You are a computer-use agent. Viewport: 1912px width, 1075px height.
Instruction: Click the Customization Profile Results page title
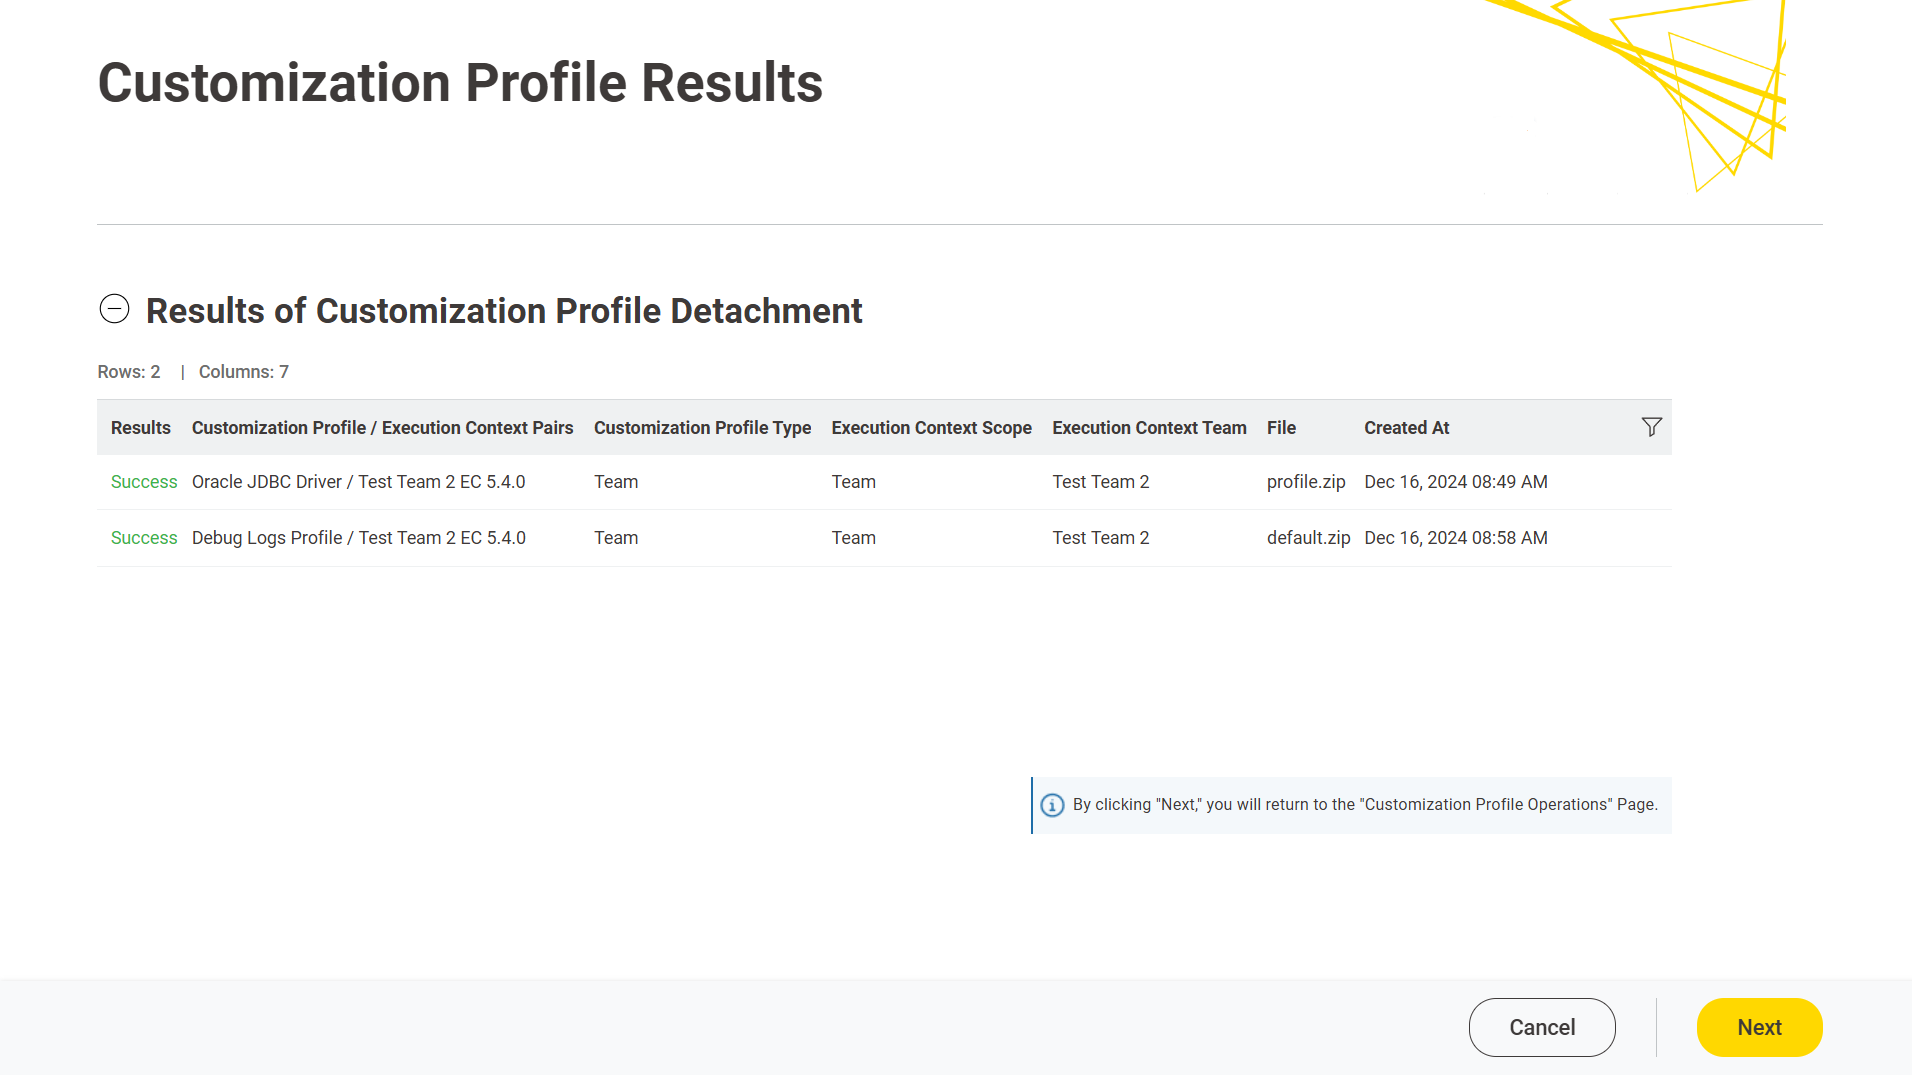tap(460, 82)
